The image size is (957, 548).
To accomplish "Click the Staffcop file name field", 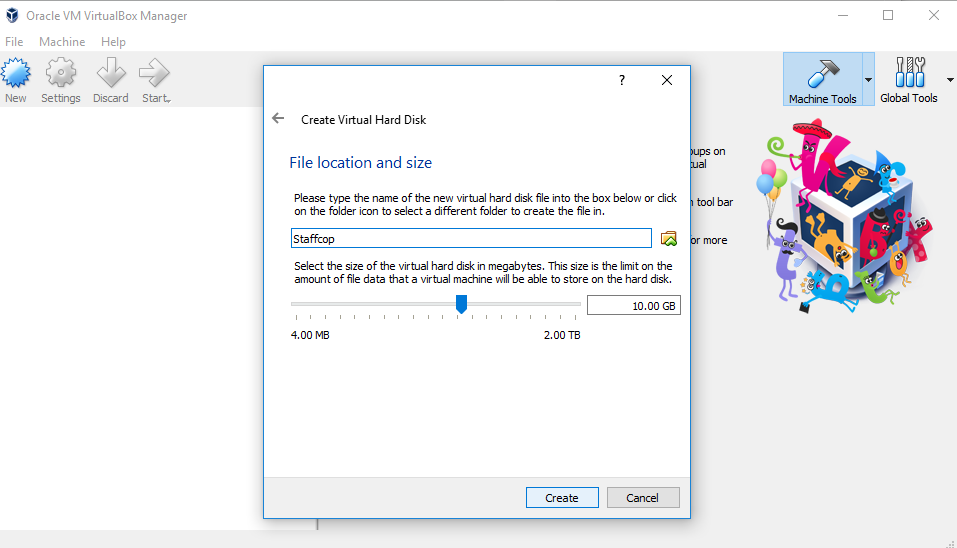I will [471, 239].
